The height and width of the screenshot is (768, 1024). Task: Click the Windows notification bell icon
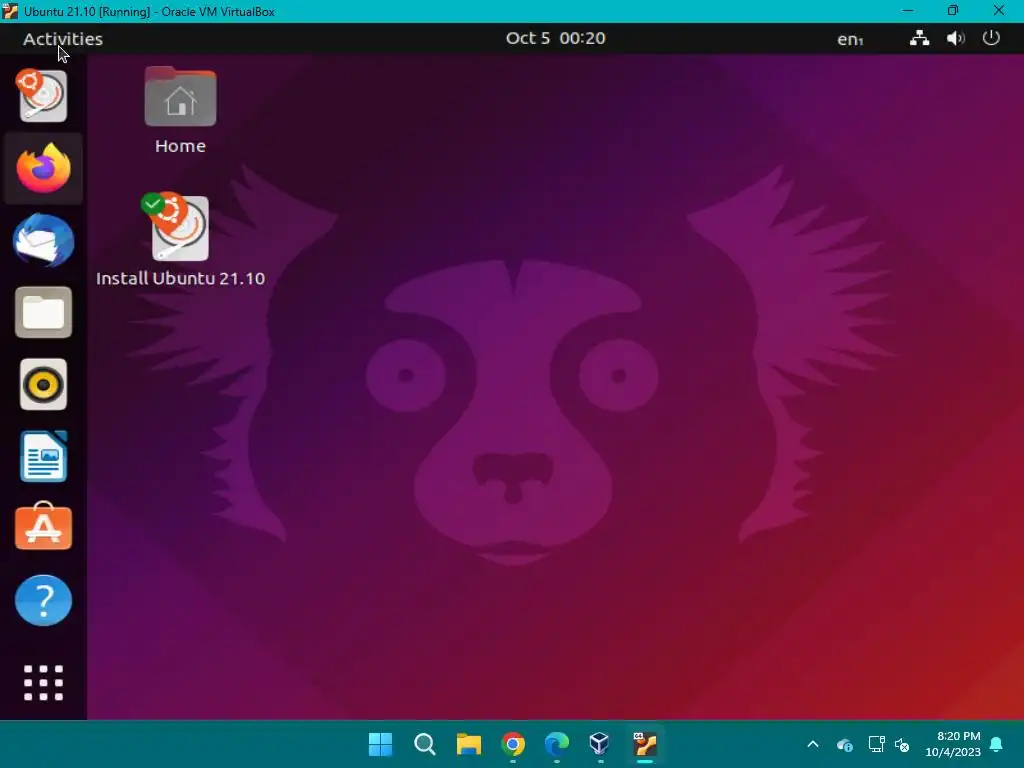(x=997, y=744)
